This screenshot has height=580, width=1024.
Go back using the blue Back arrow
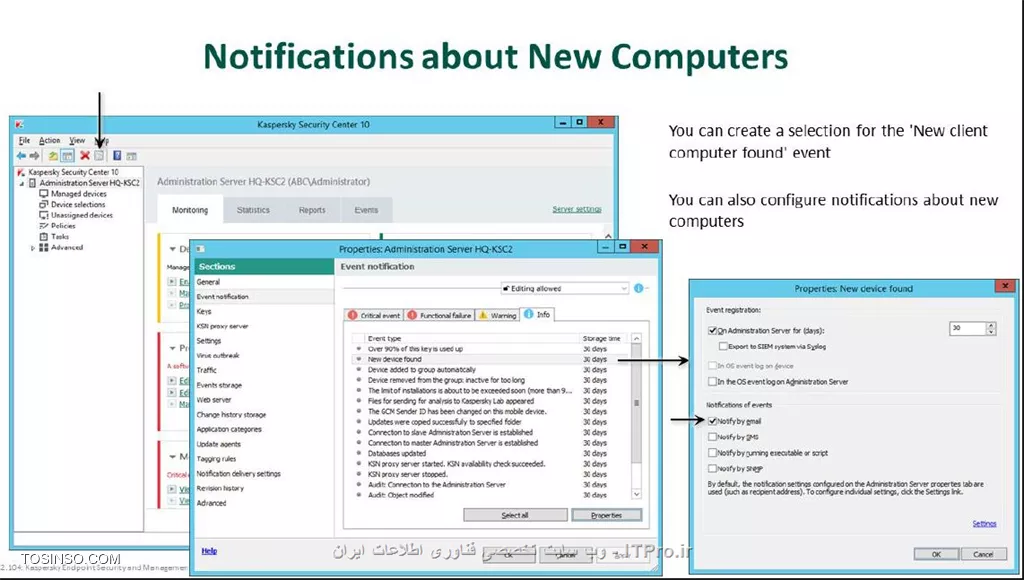(x=21, y=155)
